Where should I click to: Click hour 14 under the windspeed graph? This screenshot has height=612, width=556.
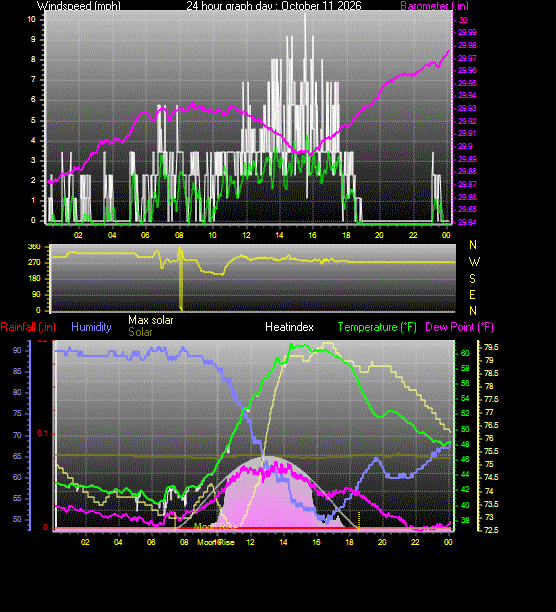(x=279, y=235)
